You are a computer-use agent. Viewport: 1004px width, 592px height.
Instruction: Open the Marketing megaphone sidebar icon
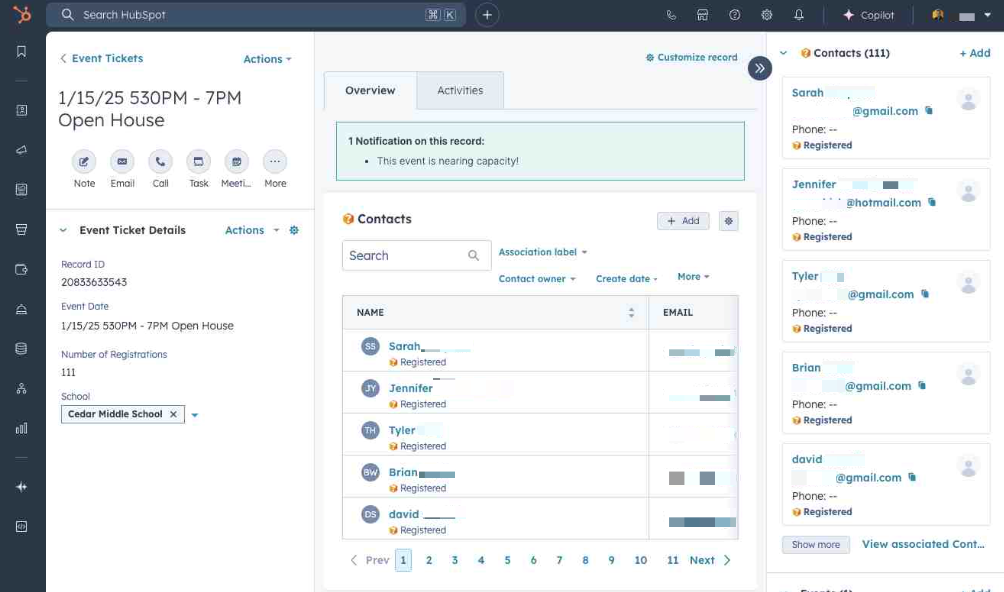click(x=21, y=150)
